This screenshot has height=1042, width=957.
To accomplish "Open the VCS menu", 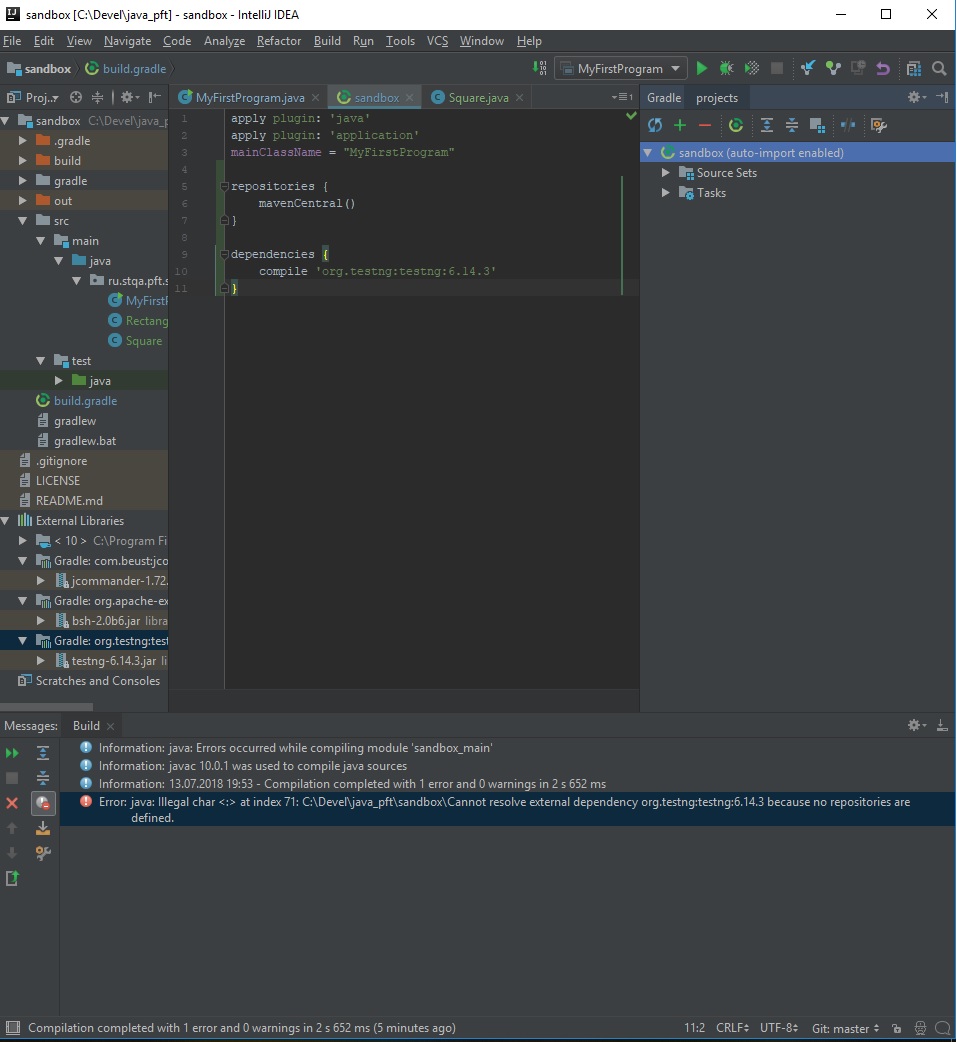I will click(x=437, y=41).
